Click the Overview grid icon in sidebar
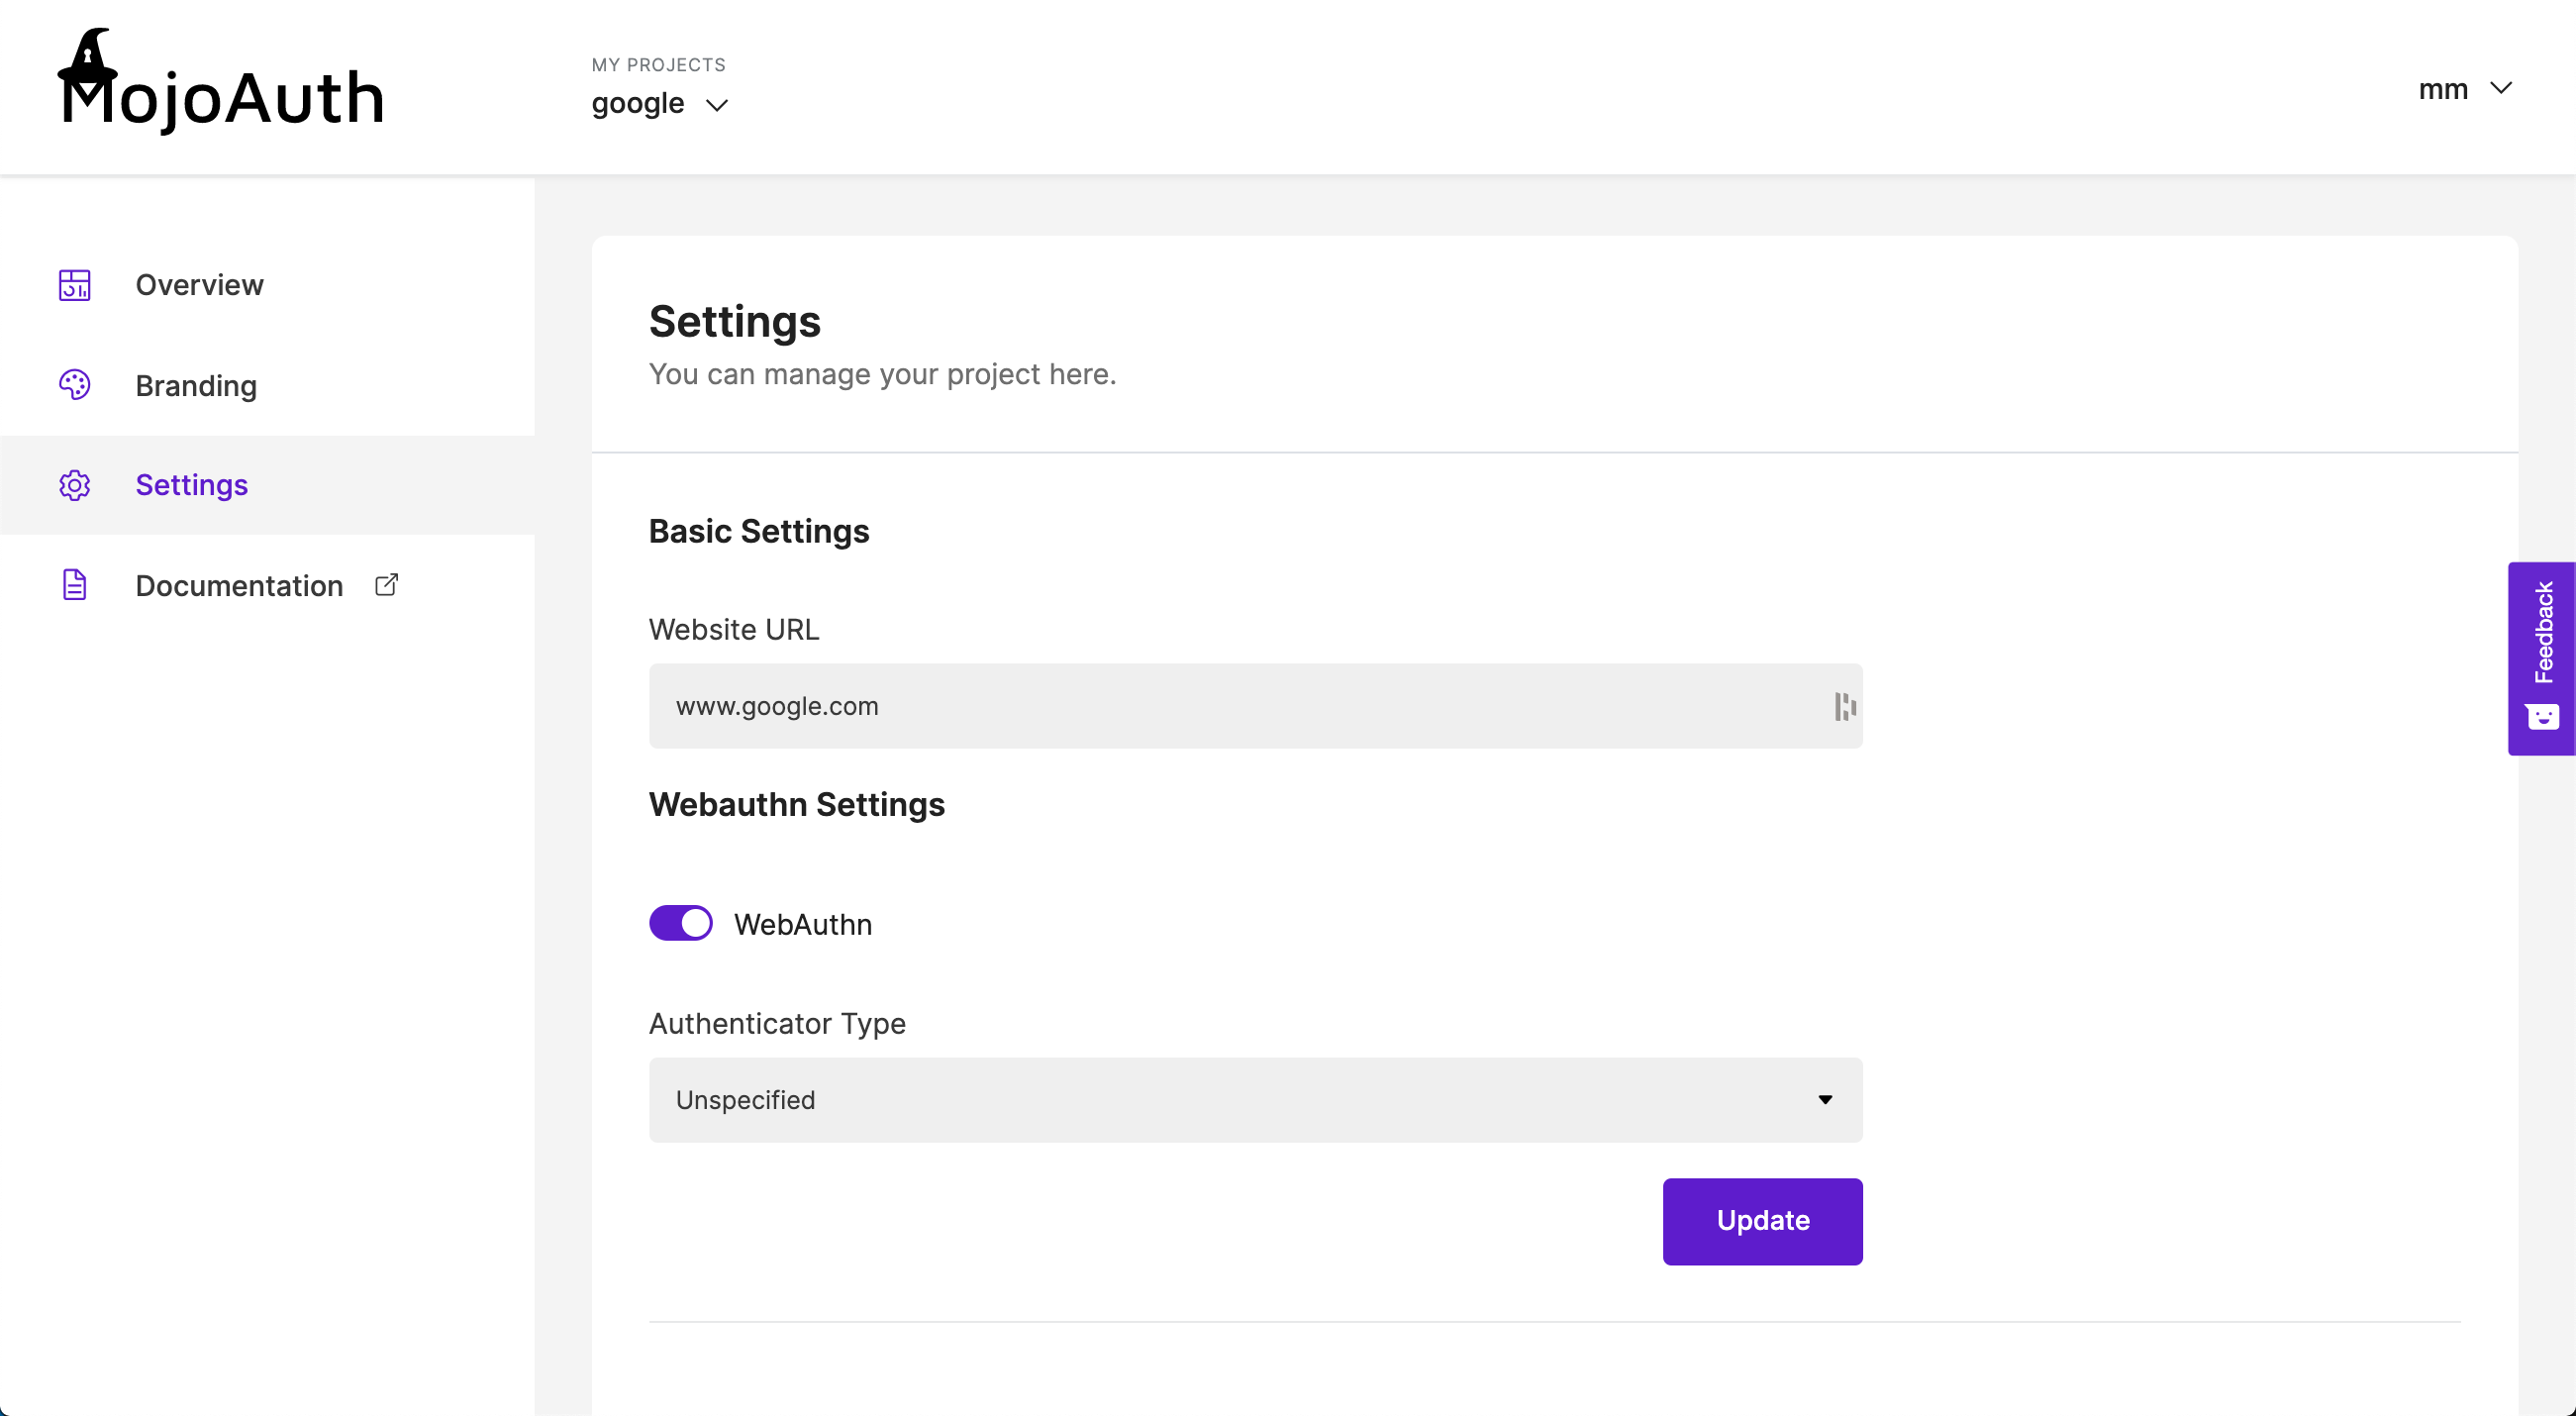Image resolution: width=2576 pixels, height=1416 pixels. click(74, 285)
